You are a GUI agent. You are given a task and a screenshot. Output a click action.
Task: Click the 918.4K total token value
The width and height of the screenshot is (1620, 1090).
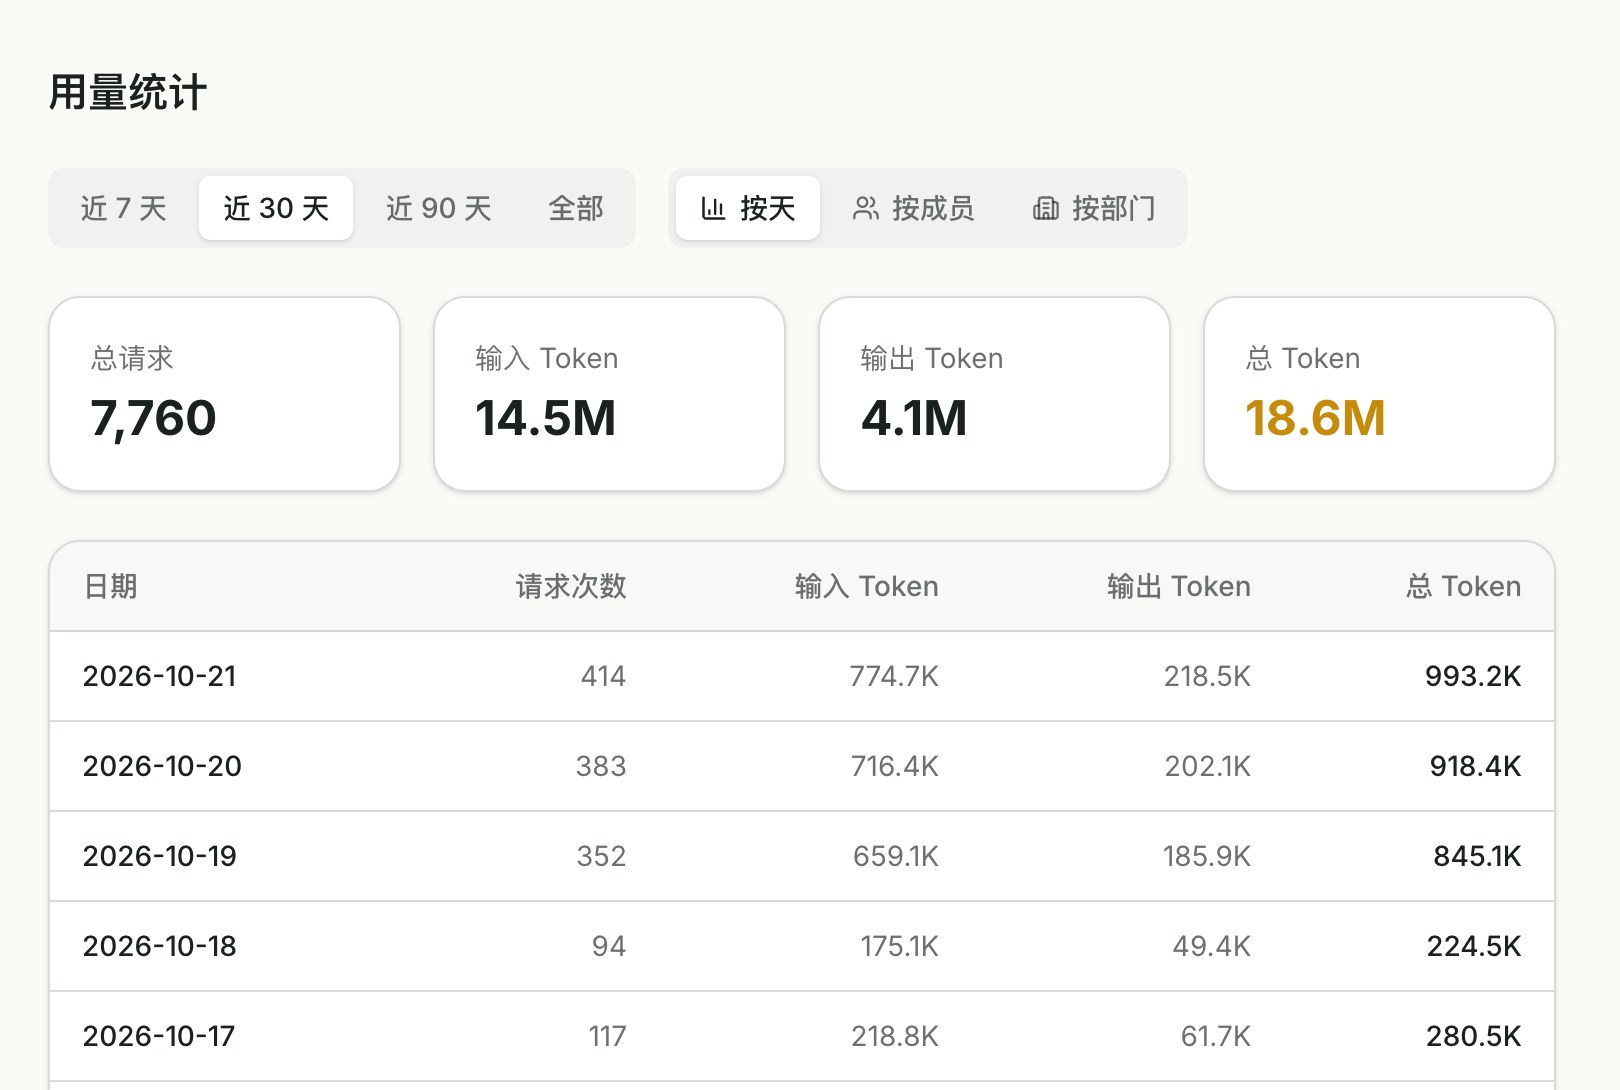(x=1476, y=766)
